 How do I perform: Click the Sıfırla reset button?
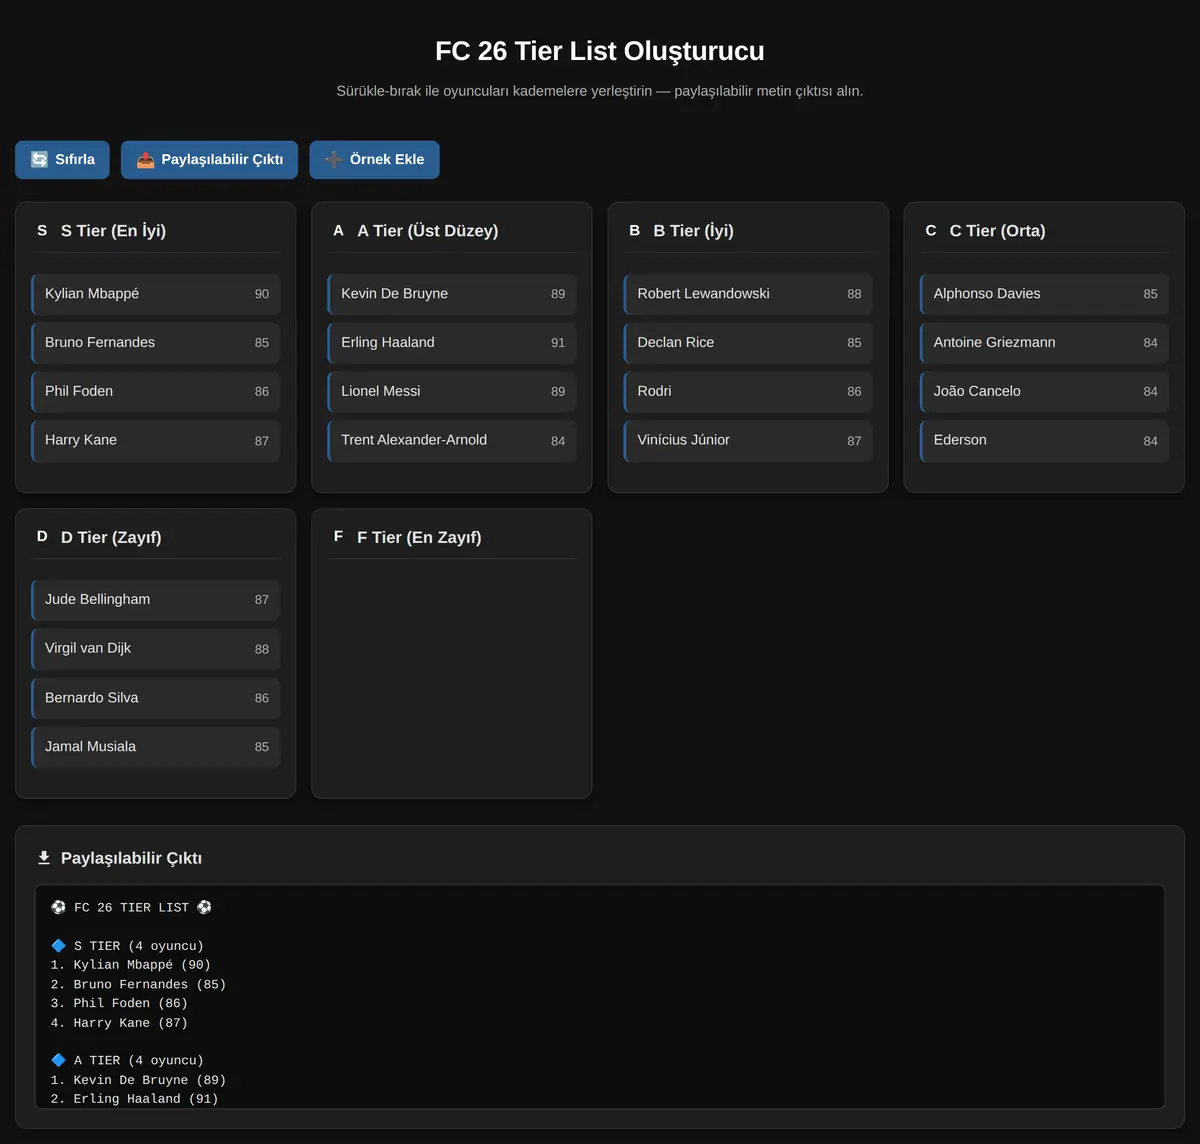click(x=62, y=160)
